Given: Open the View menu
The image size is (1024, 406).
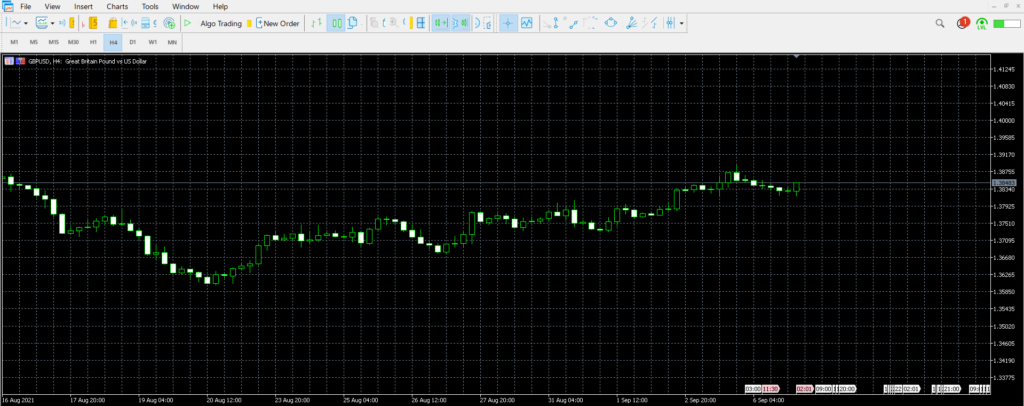Looking at the screenshot, I should 52,7.
